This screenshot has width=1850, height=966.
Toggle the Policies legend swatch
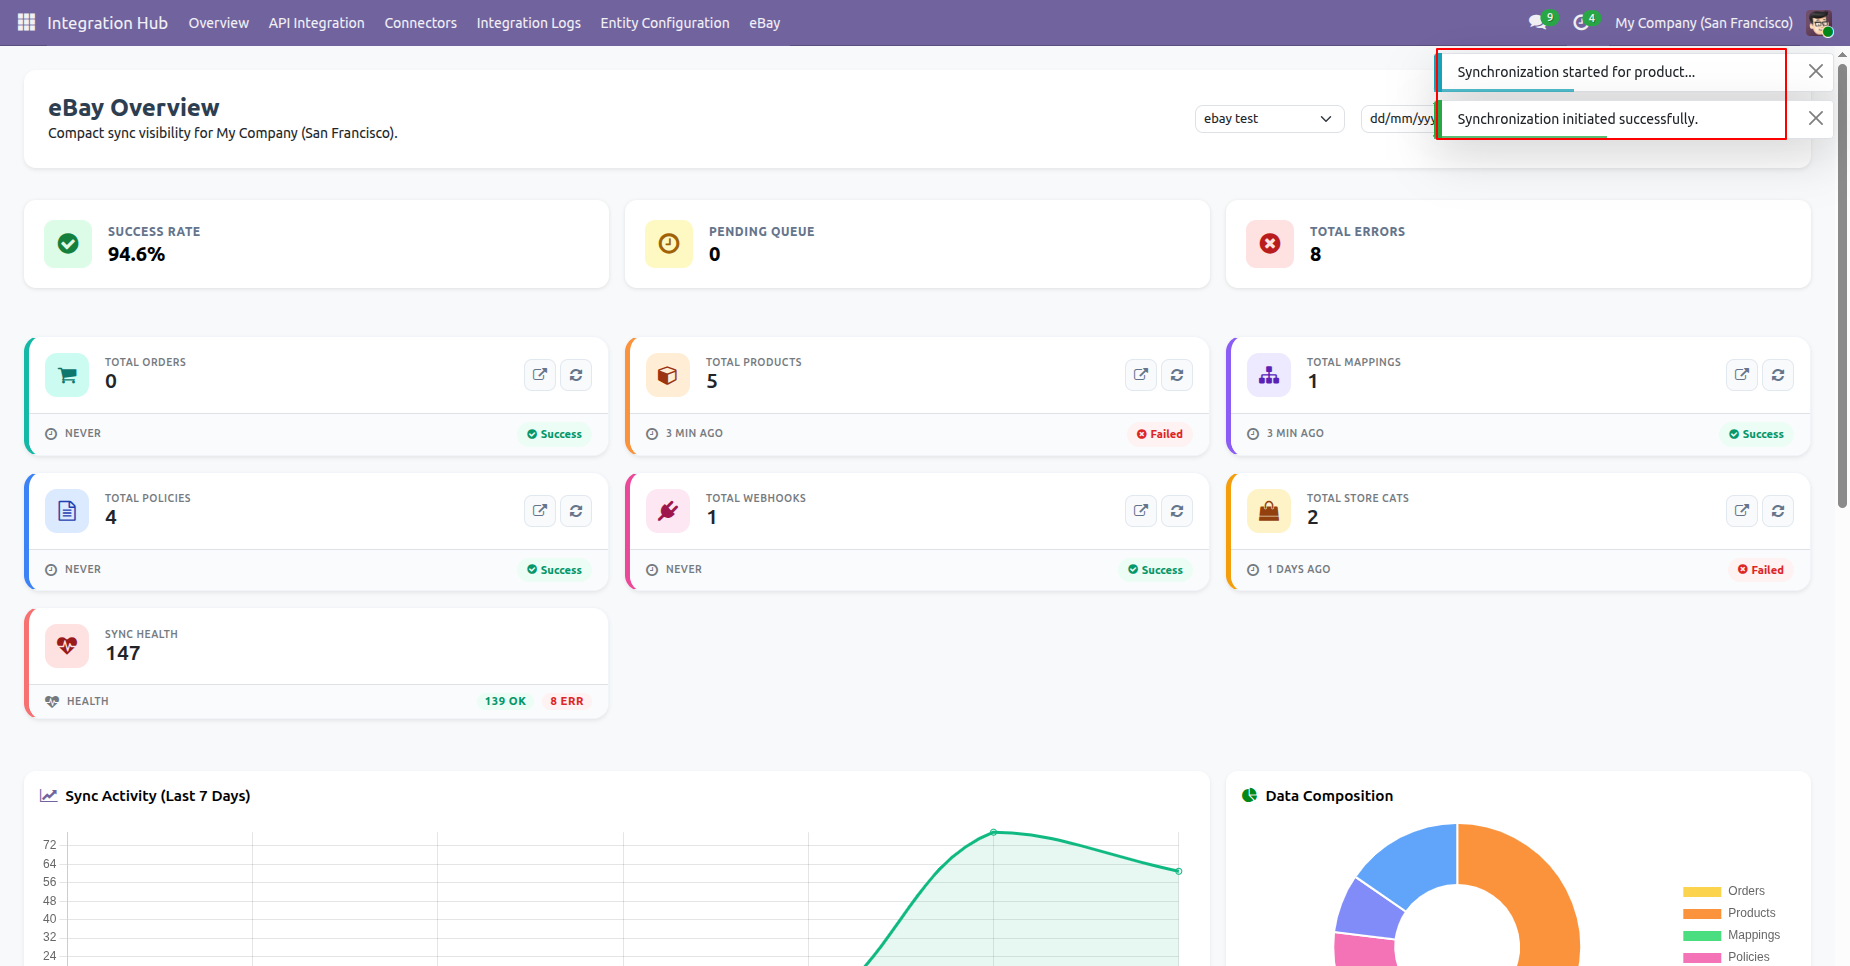point(1701,958)
